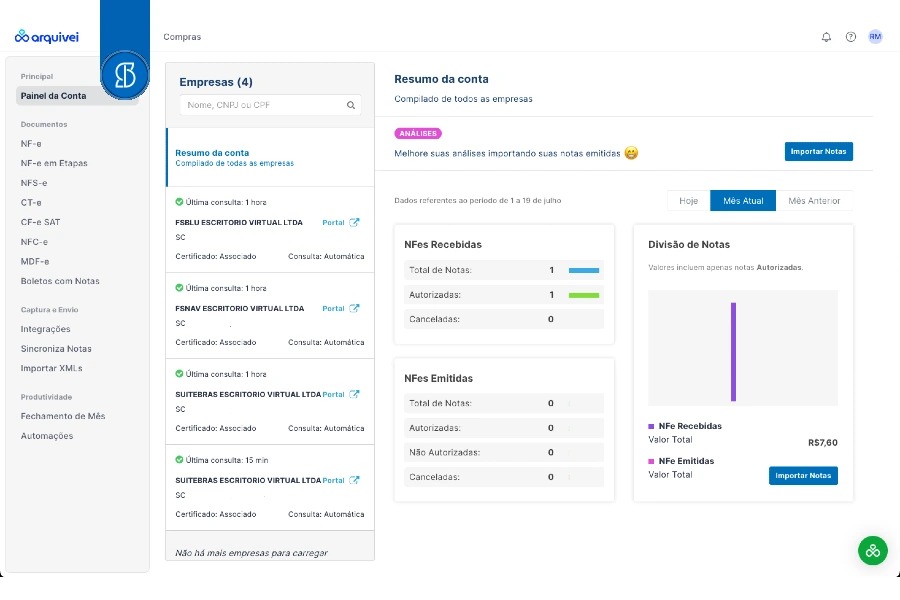The image size is (900, 600).
Task: Open the RM user avatar menu
Action: click(x=875, y=37)
